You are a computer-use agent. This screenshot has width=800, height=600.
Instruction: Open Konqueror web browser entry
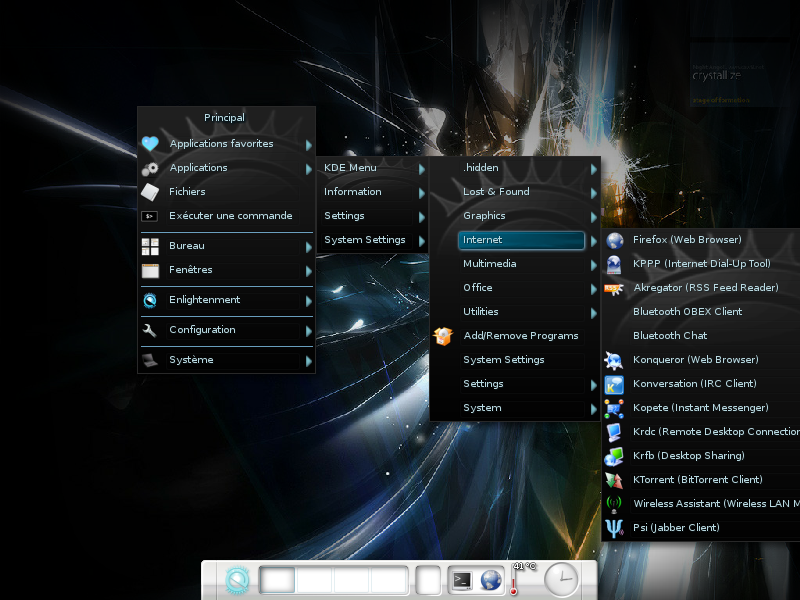(695, 360)
